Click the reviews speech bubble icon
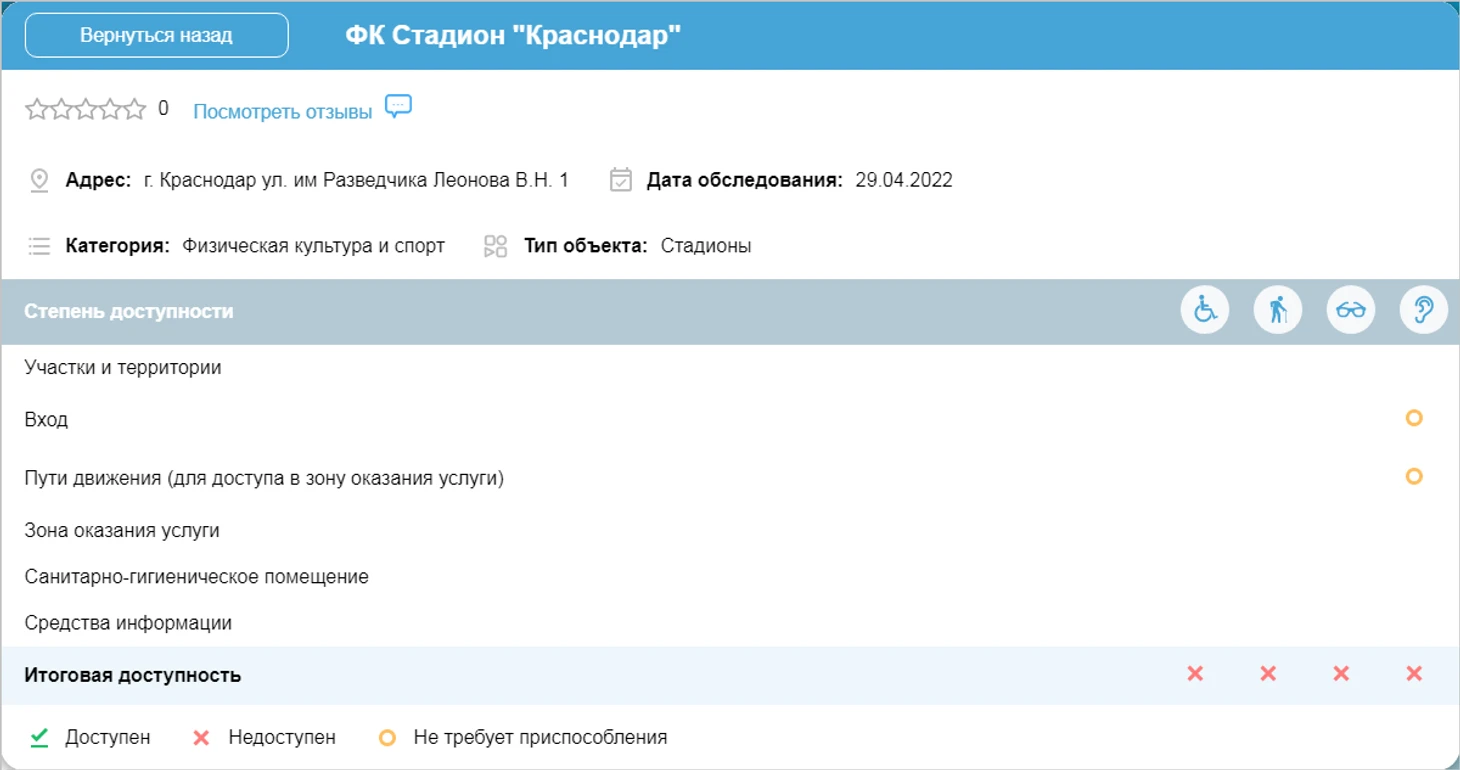The width and height of the screenshot is (1460, 770). (399, 106)
